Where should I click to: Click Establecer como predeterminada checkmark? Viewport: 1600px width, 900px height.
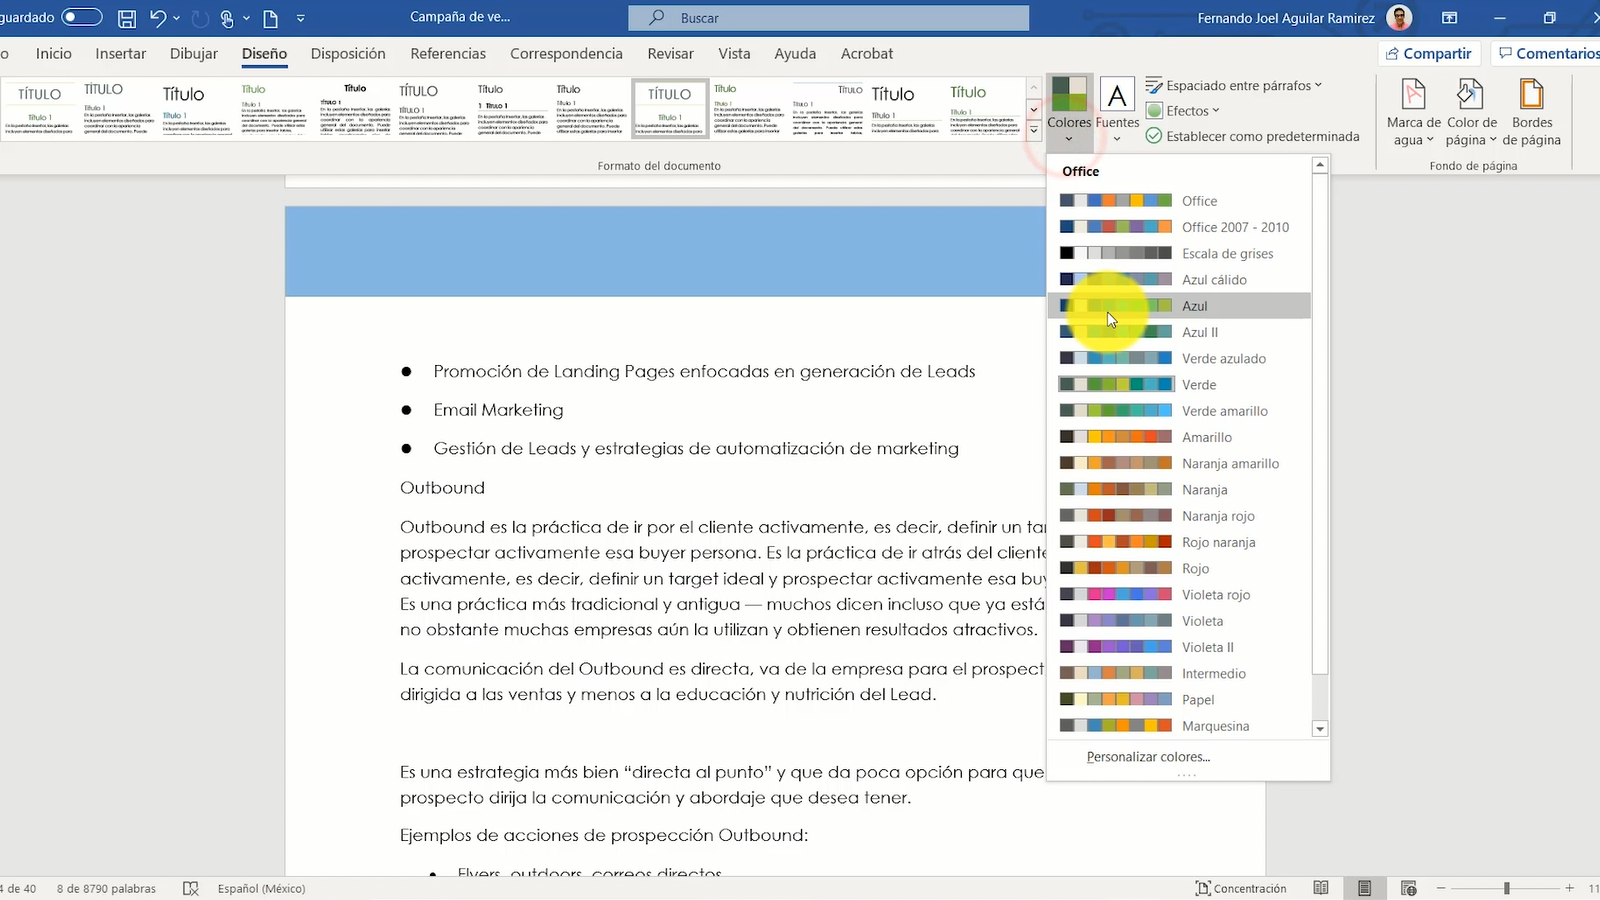[x=1154, y=136]
